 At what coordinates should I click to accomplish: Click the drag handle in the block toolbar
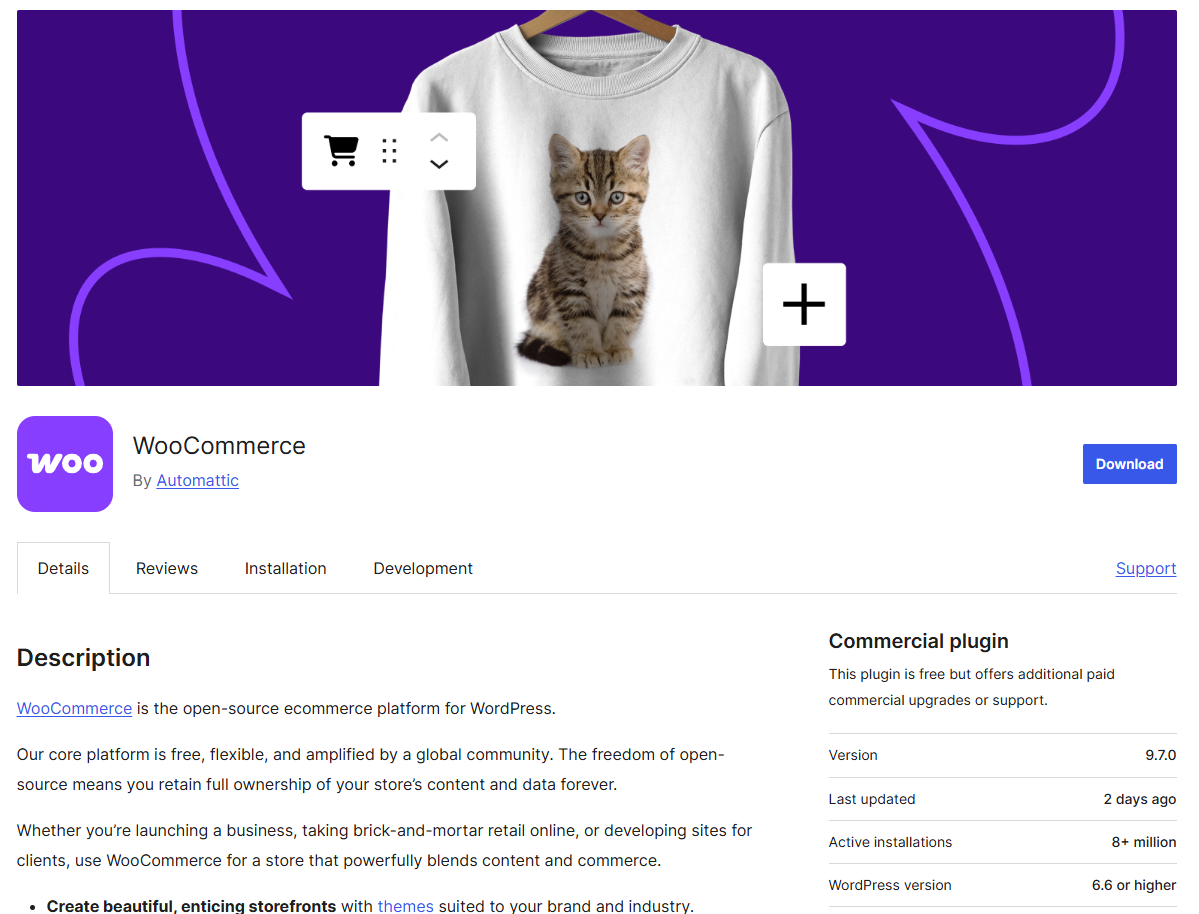[389, 150]
